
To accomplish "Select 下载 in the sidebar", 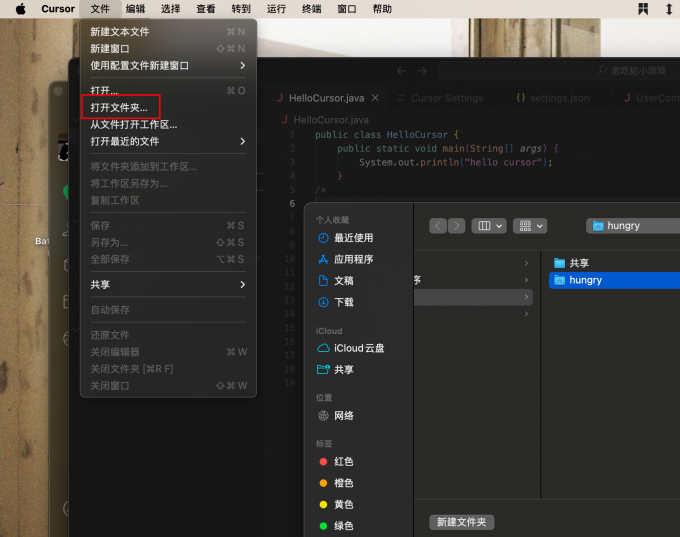I will 343,302.
